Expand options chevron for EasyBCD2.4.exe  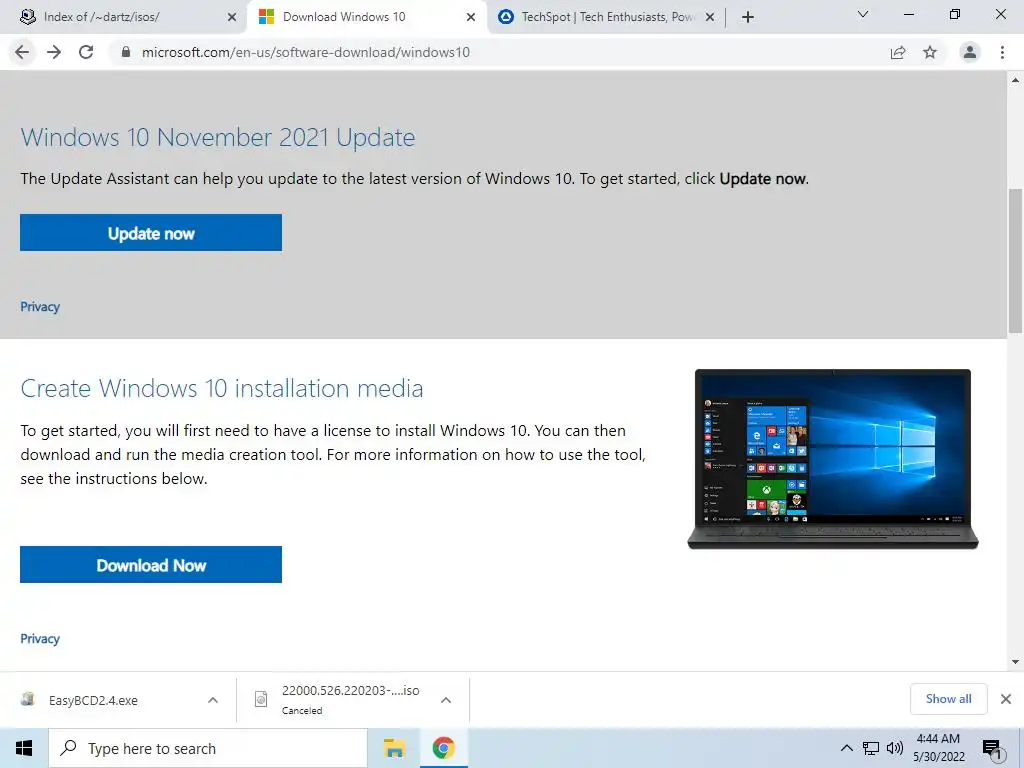click(213, 700)
